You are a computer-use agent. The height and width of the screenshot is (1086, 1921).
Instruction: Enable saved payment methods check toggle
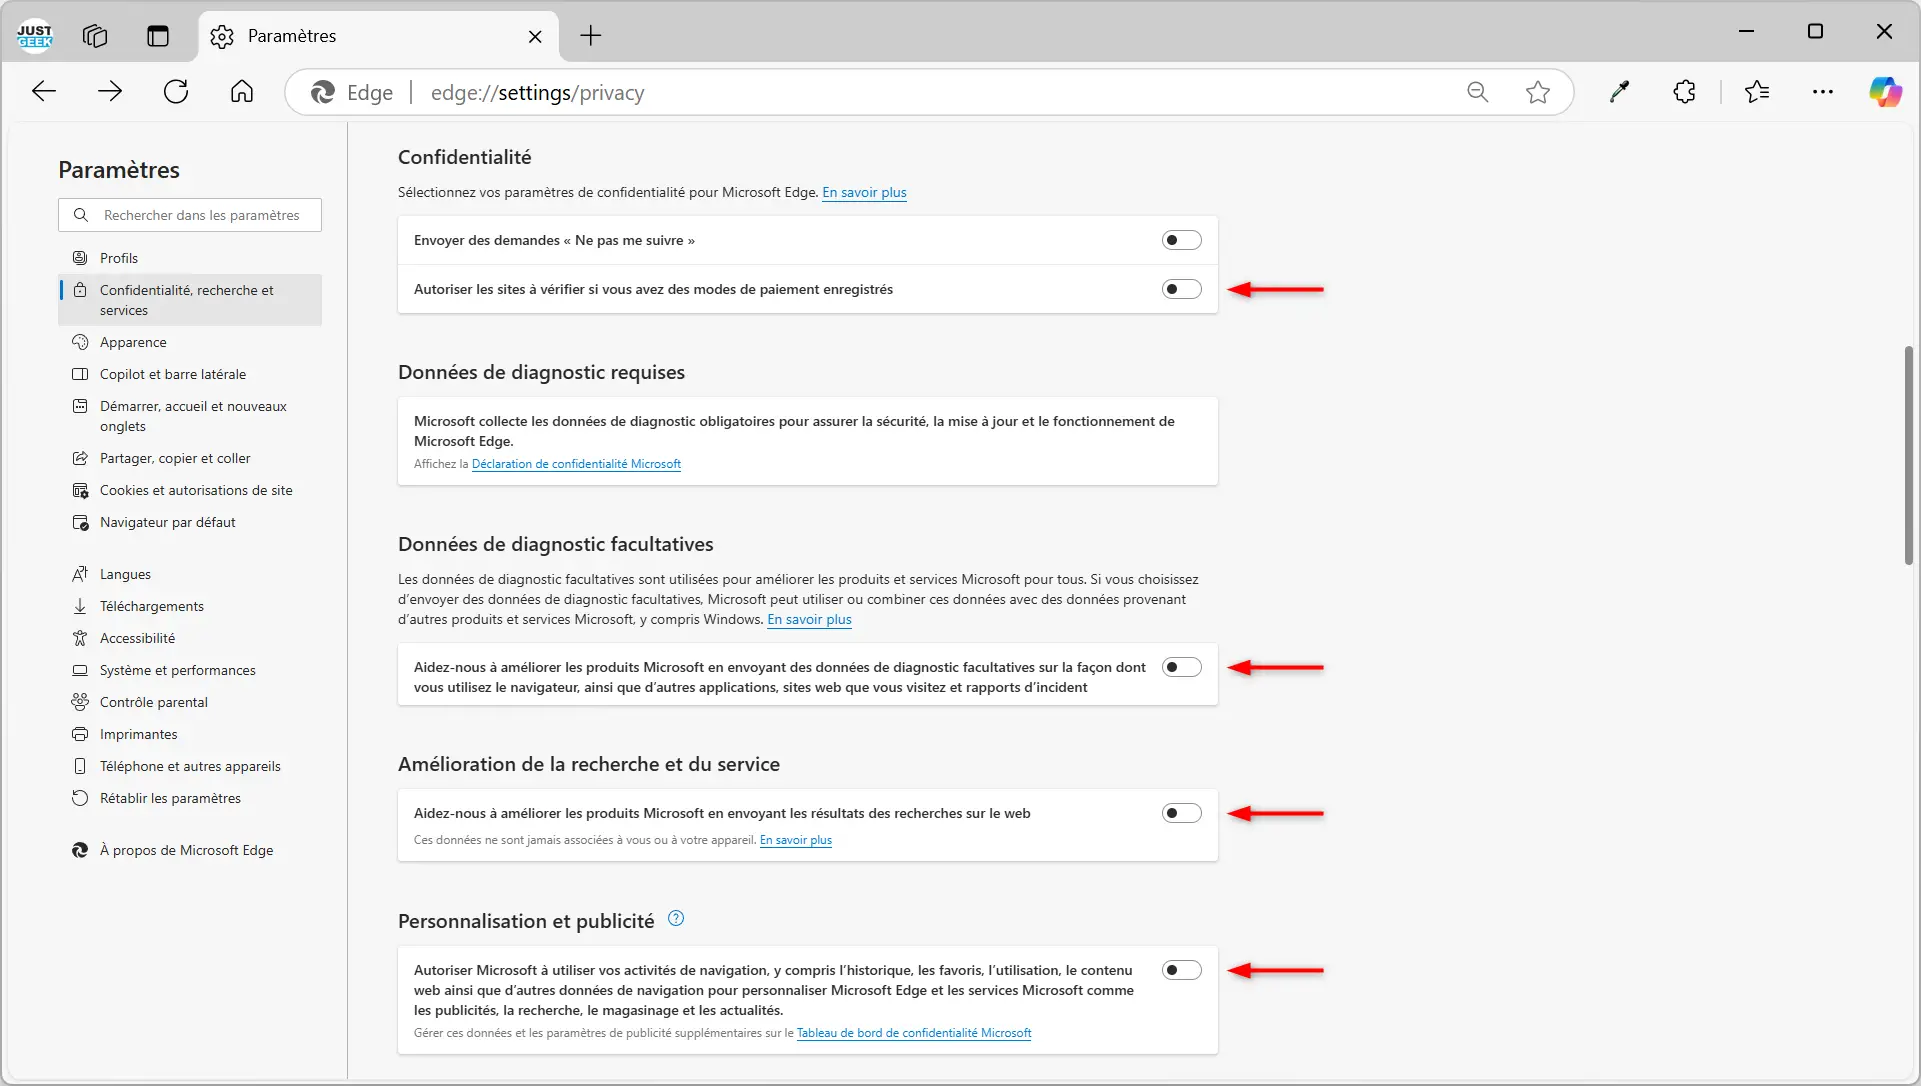(1181, 289)
